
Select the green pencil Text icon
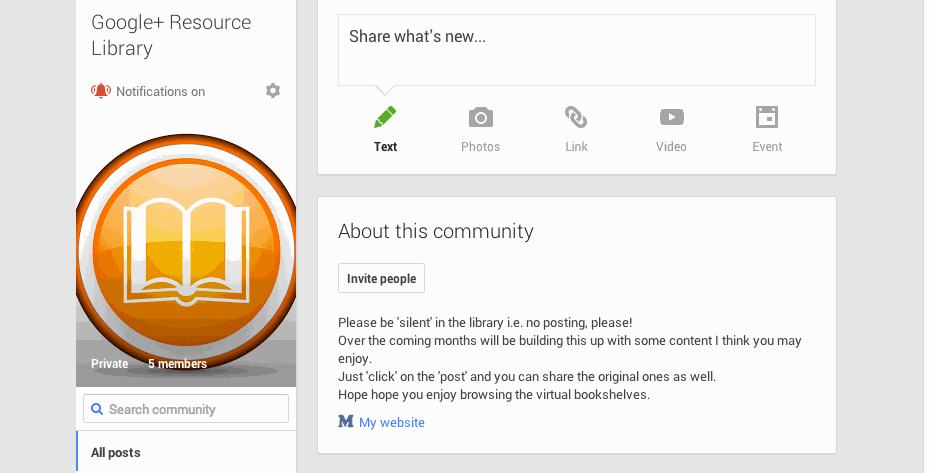pos(385,117)
